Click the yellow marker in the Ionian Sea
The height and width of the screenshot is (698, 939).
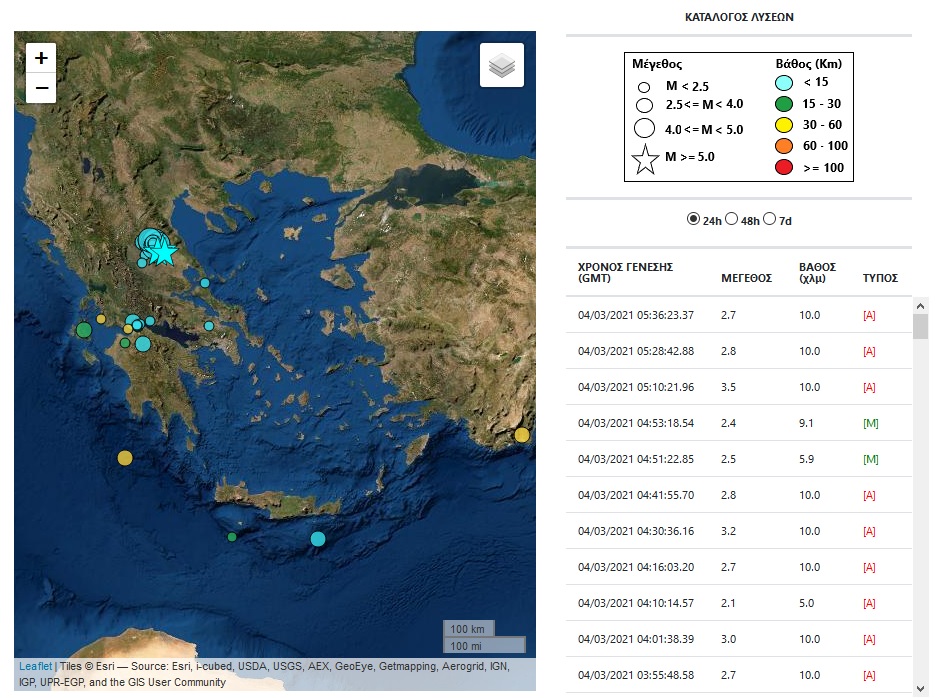tap(125, 458)
